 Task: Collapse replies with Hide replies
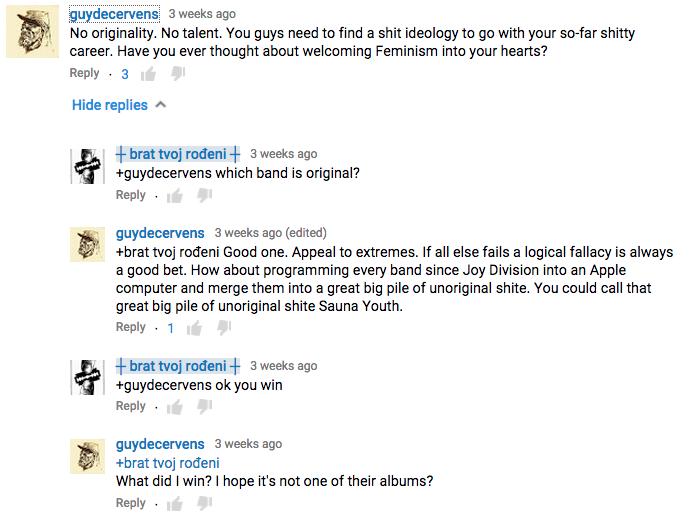click(x=110, y=105)
